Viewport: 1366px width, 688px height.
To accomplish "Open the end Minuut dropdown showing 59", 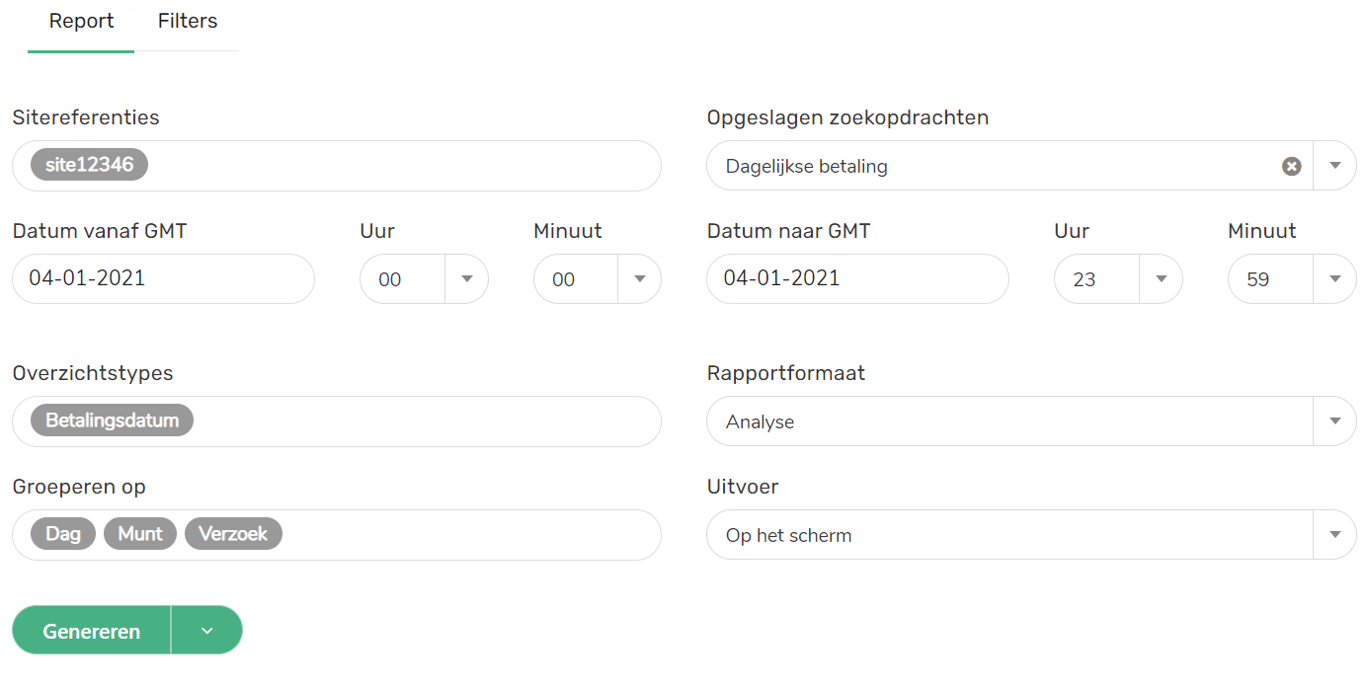I will coord(1335,279).
